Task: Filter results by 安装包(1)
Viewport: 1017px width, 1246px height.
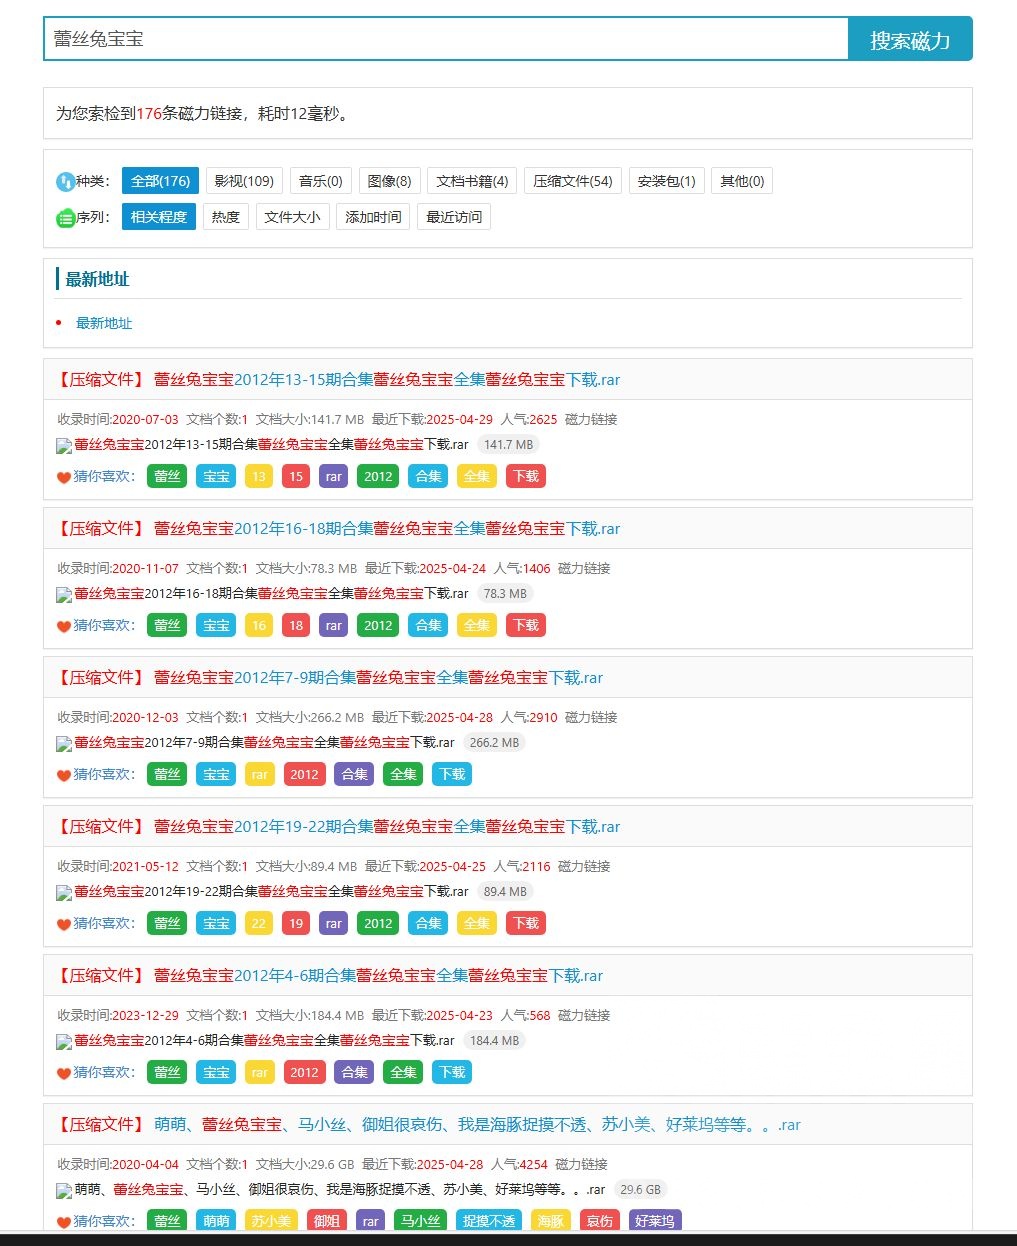Action: tap(667, 181)
